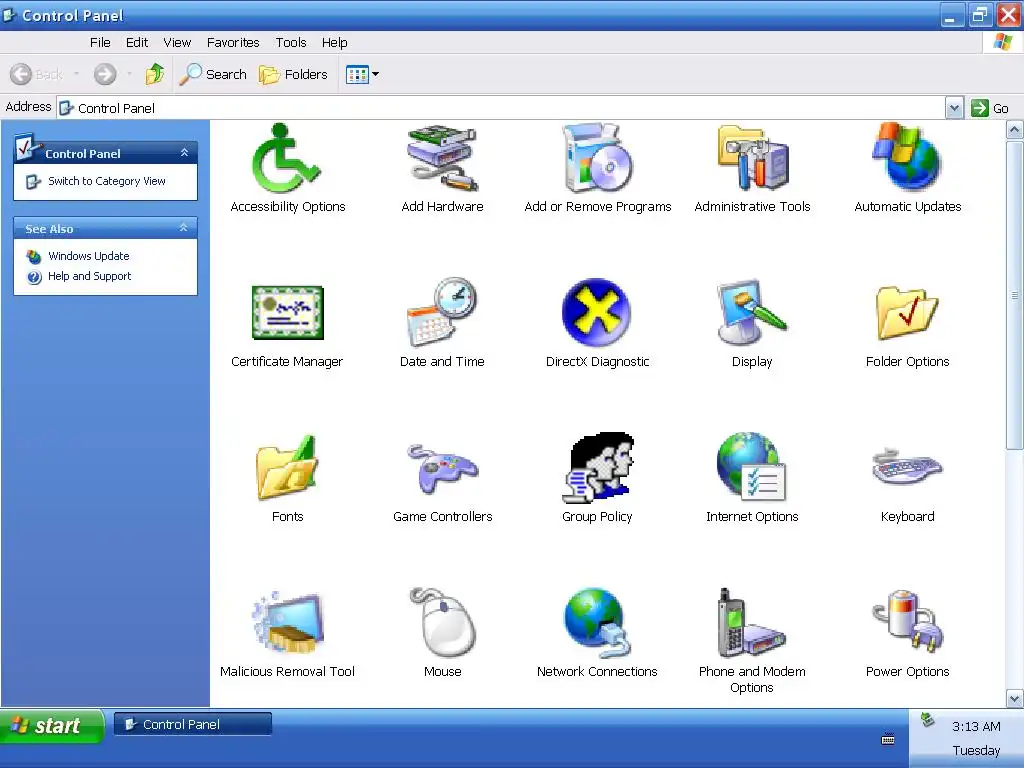Screen dimensions: 1024x768
Task: Open Date and Time icon
Action: [442, 313]
